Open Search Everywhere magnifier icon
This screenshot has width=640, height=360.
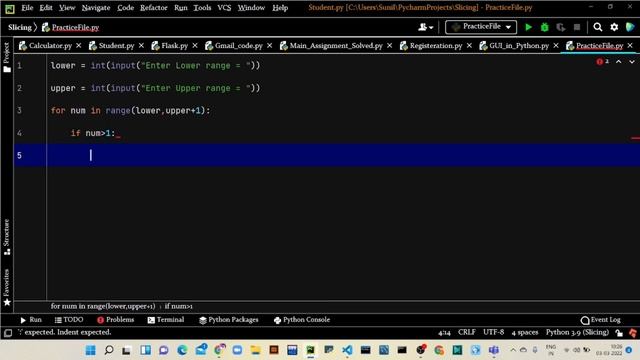[598, 27]
